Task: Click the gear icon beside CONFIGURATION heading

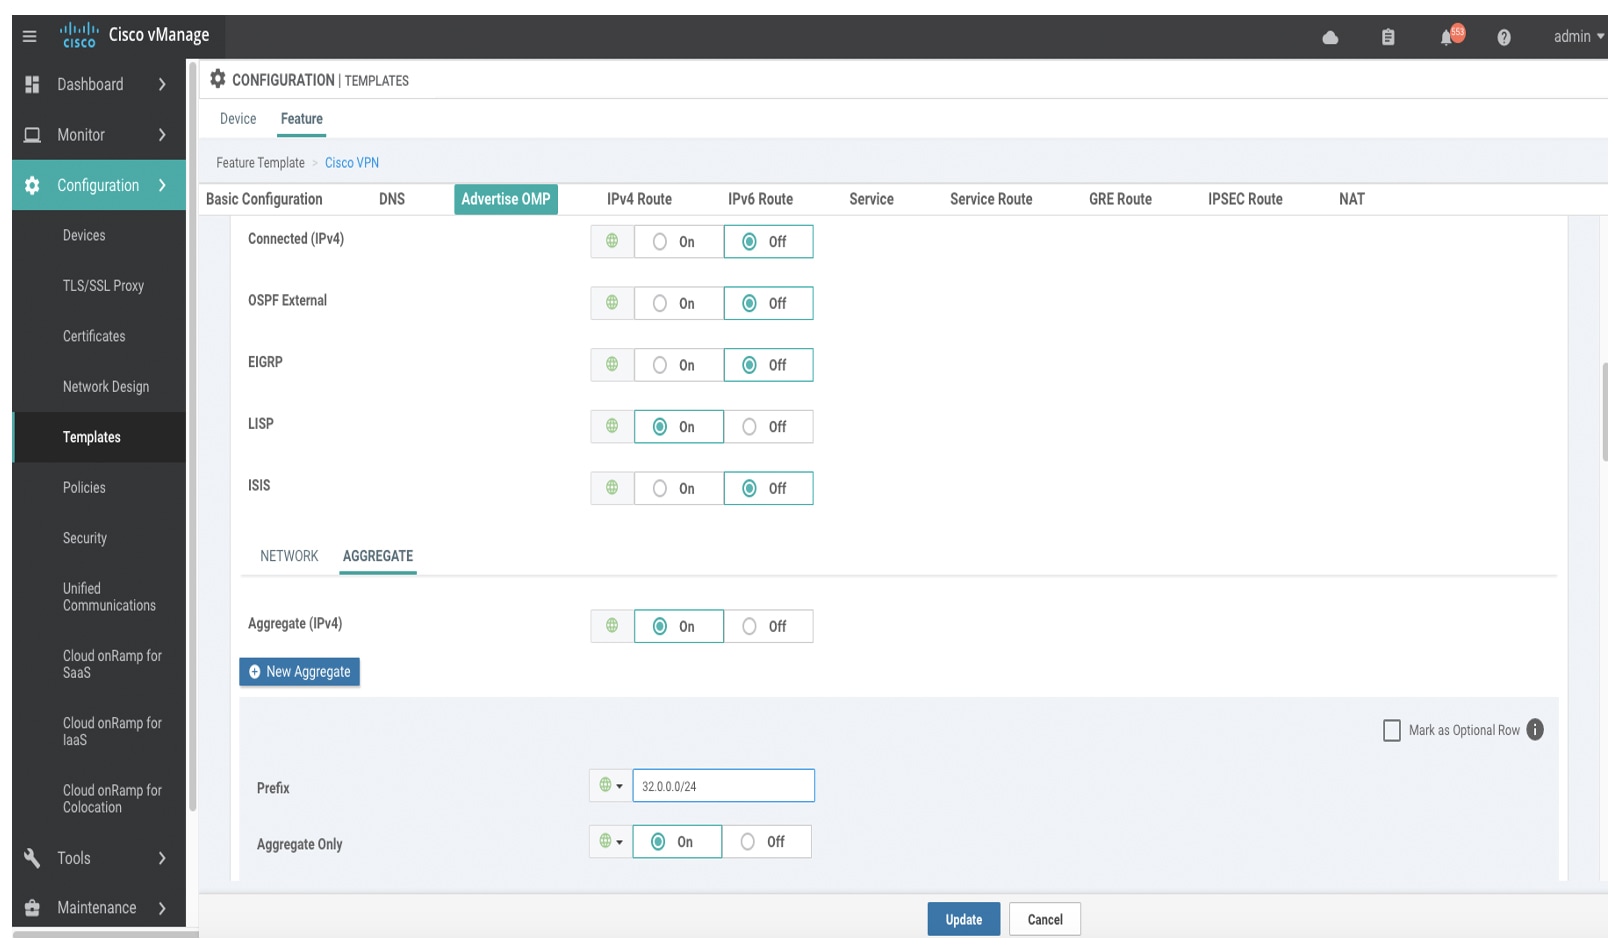Action: click(217, 79)
